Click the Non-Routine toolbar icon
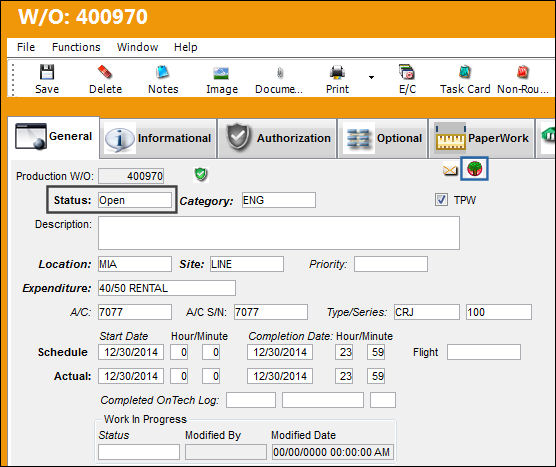Viewport: 556px width, 467px height. (523, 72)
